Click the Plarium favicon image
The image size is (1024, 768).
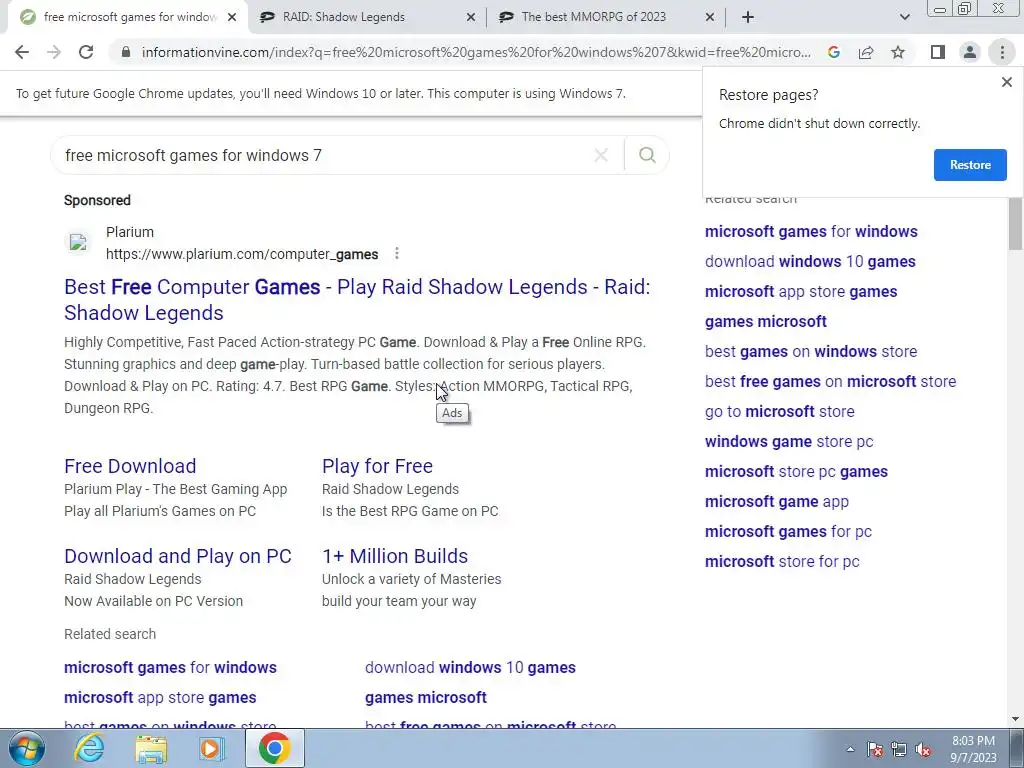click(x=78, y=242)
